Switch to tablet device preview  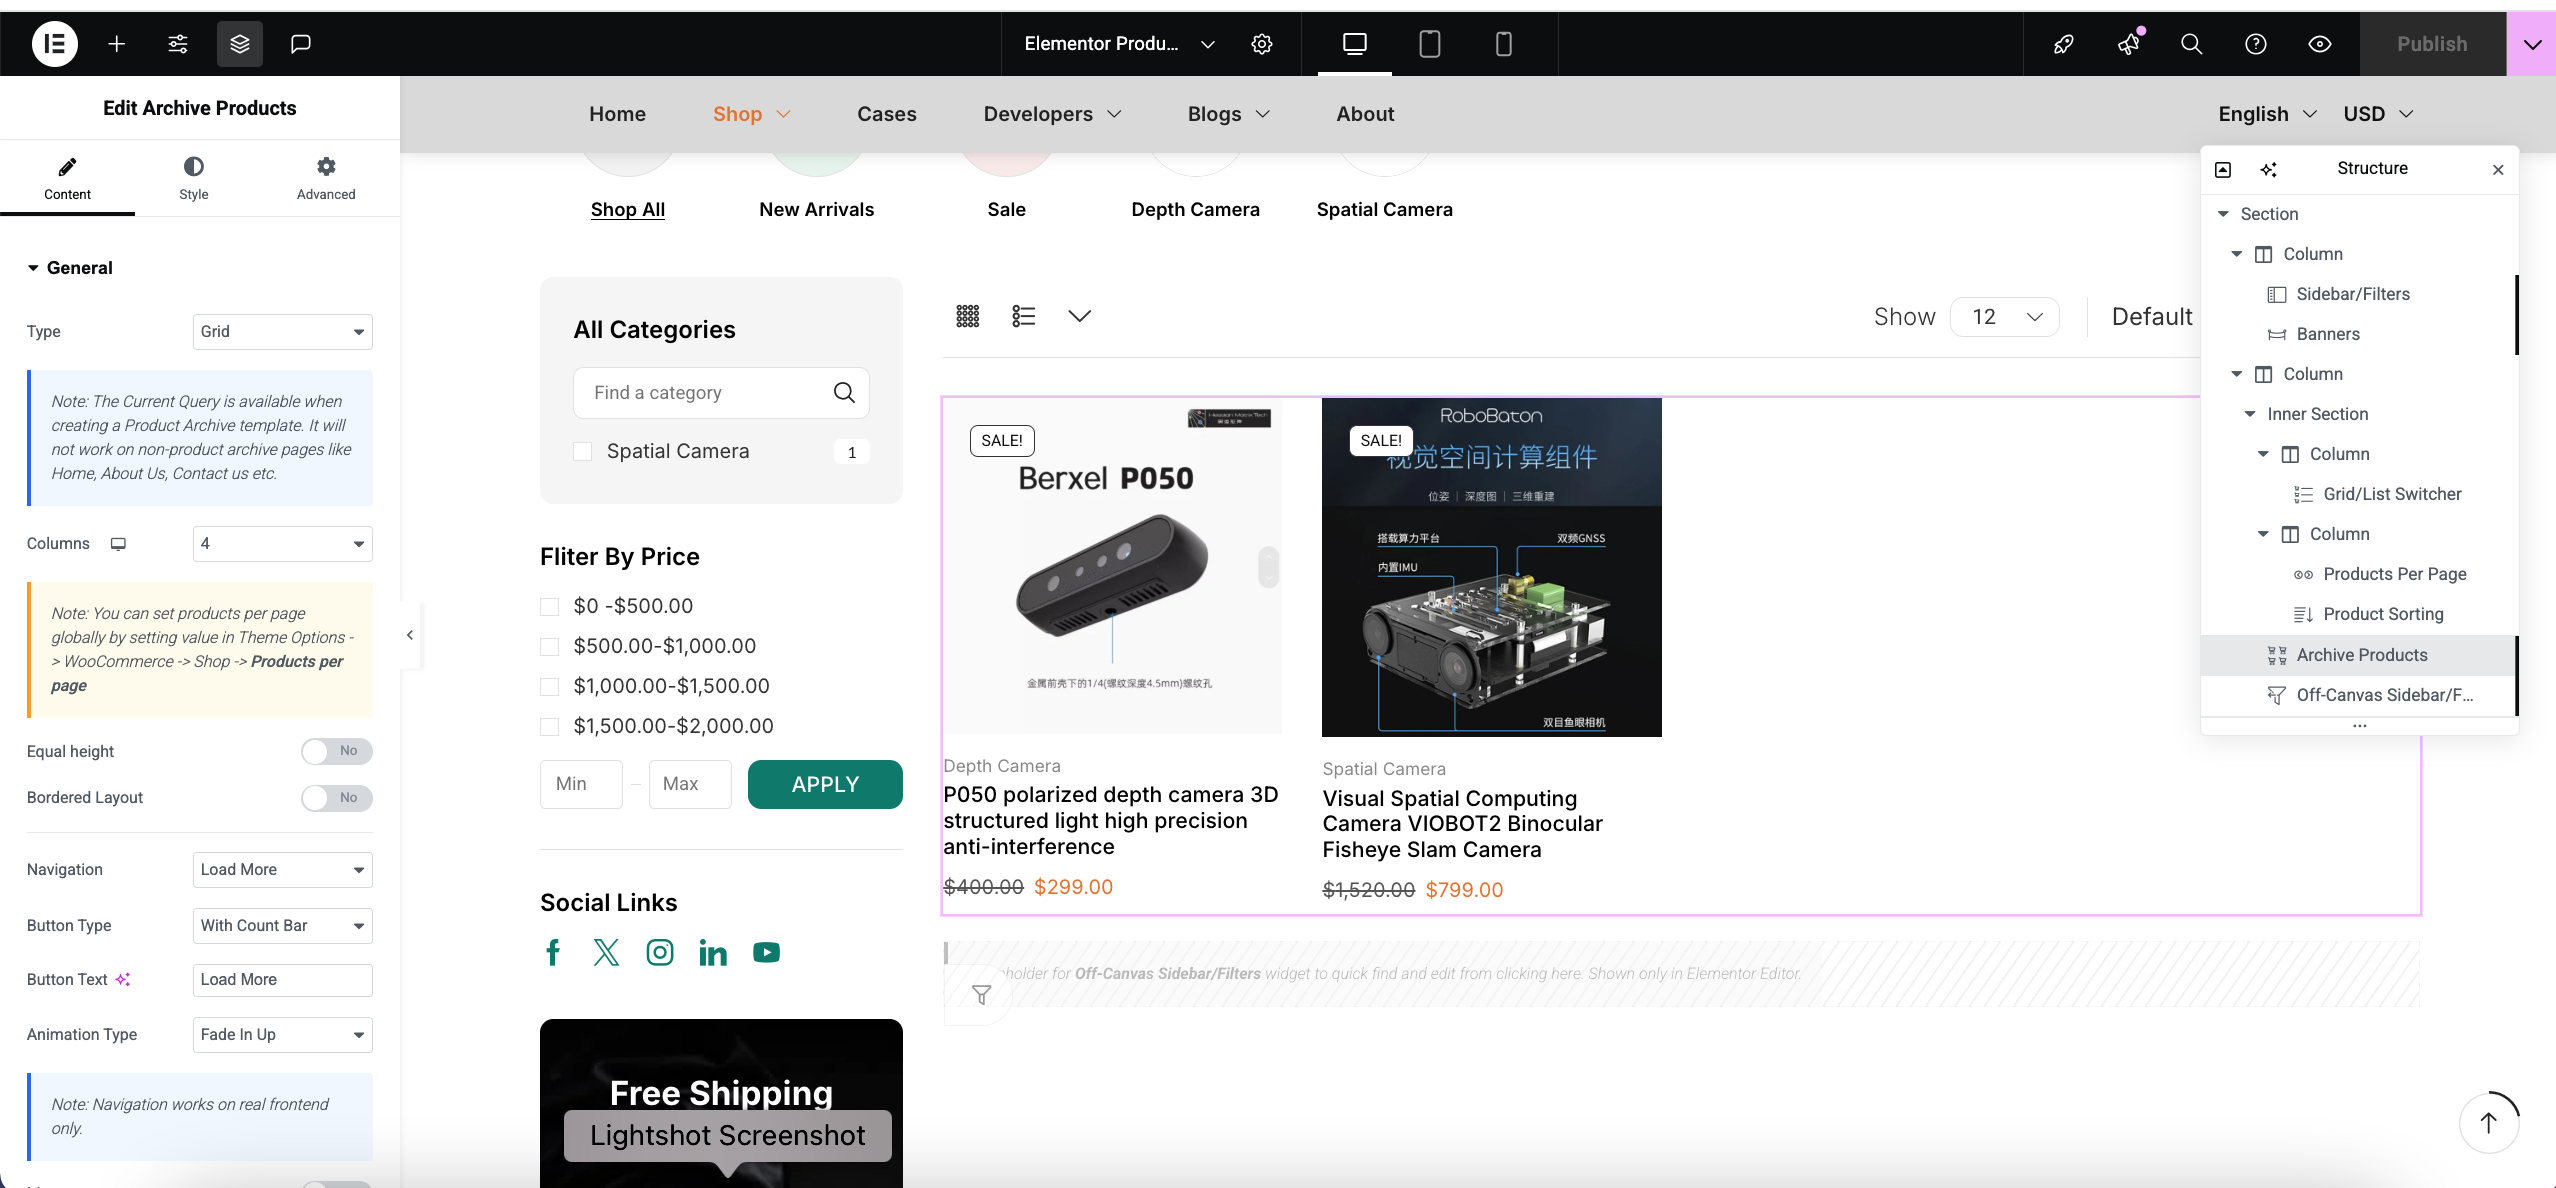tap(1430, 44)
